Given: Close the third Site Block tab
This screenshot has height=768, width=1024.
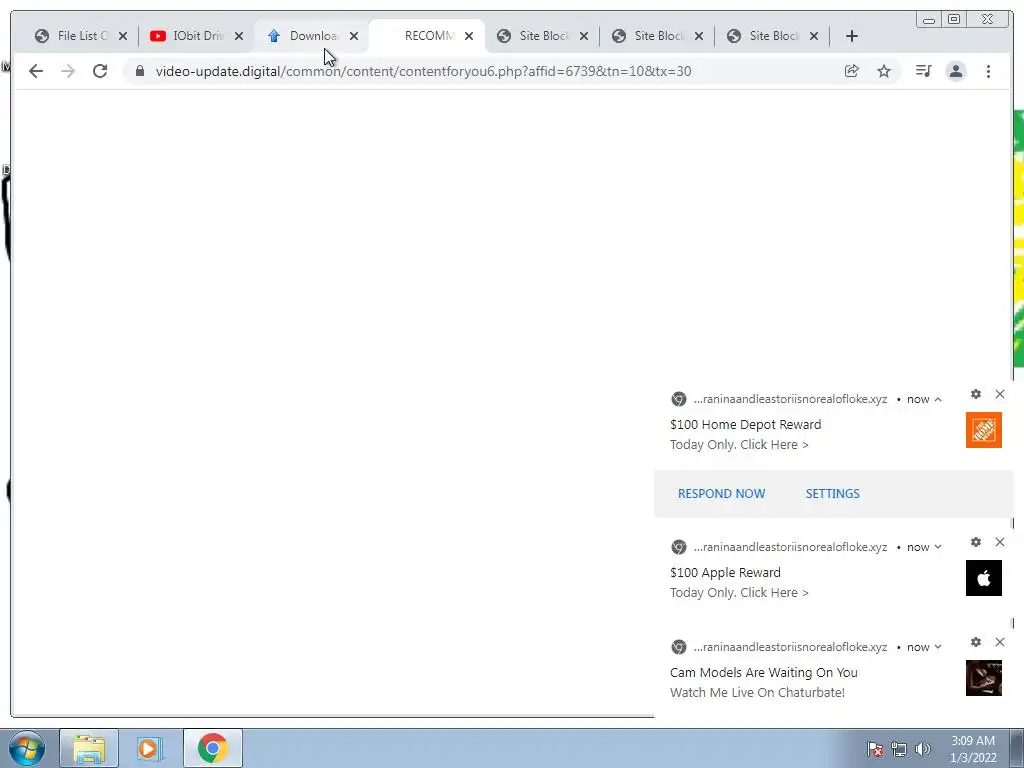Looking at the screenshot, I should tap(814, 36).
